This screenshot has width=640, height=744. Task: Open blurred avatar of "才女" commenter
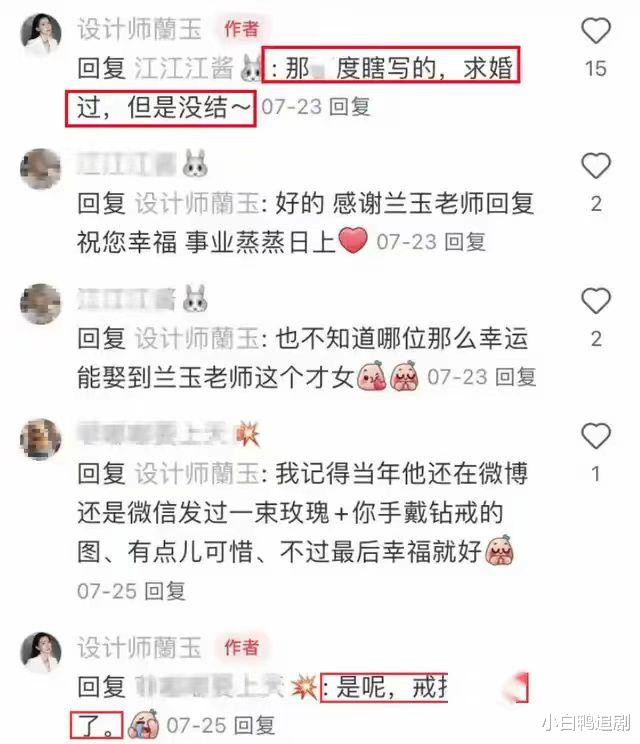coord(41,304)
